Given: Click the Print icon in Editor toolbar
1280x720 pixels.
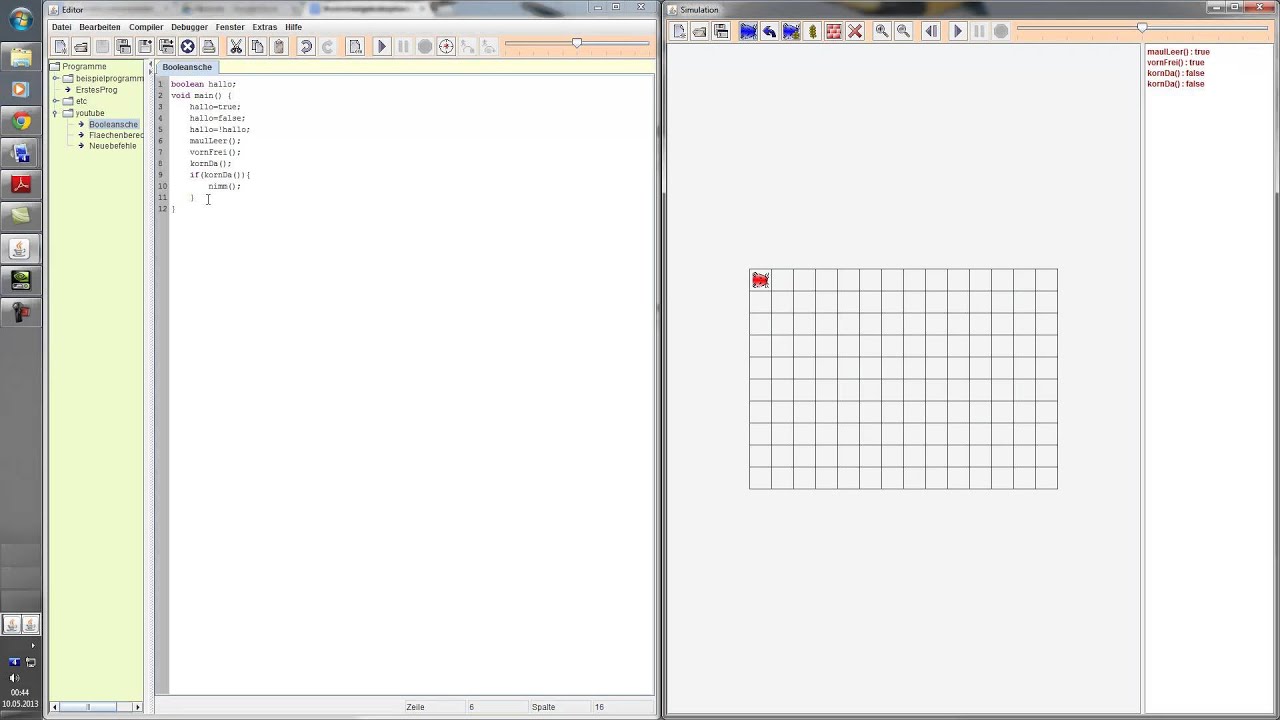Looking at the screenshot, I should point(209,46).
